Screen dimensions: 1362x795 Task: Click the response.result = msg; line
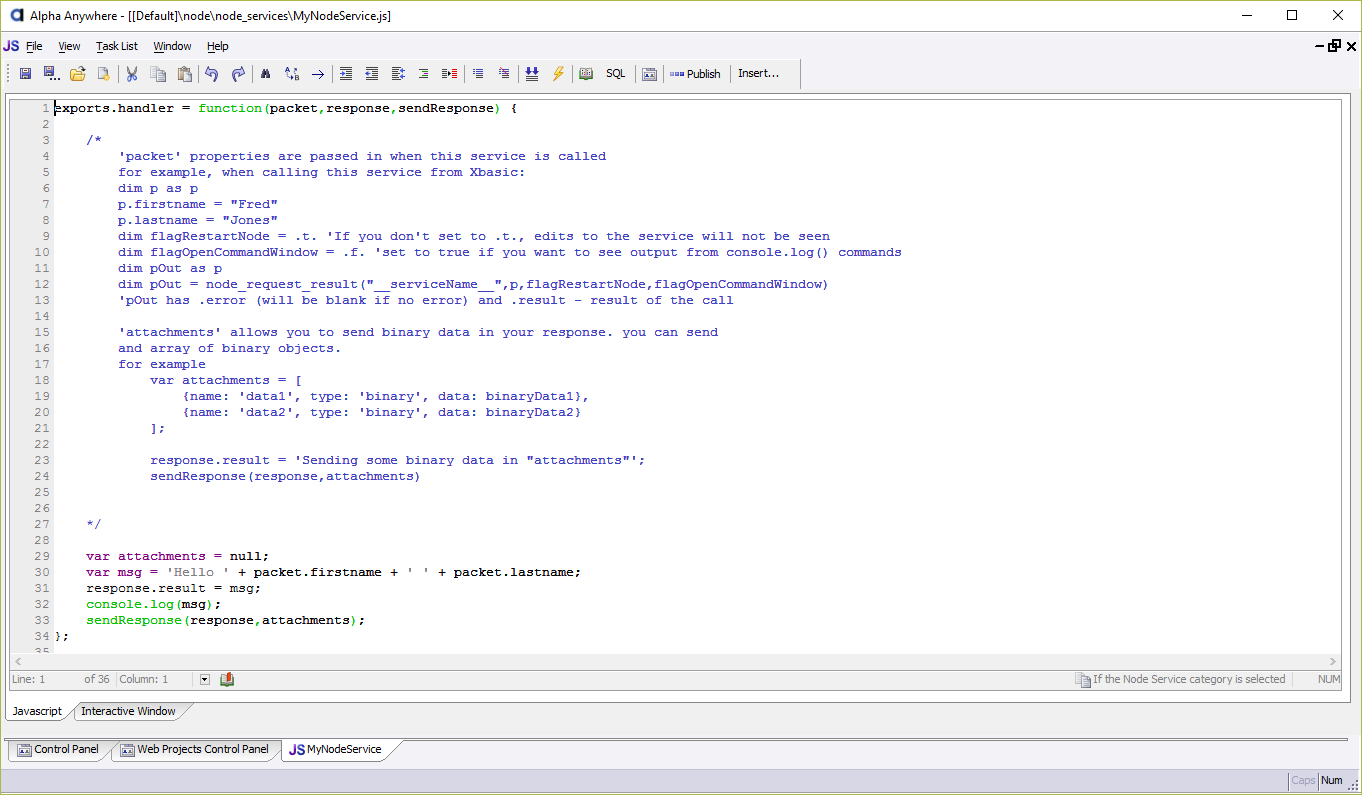coord(173,588)
